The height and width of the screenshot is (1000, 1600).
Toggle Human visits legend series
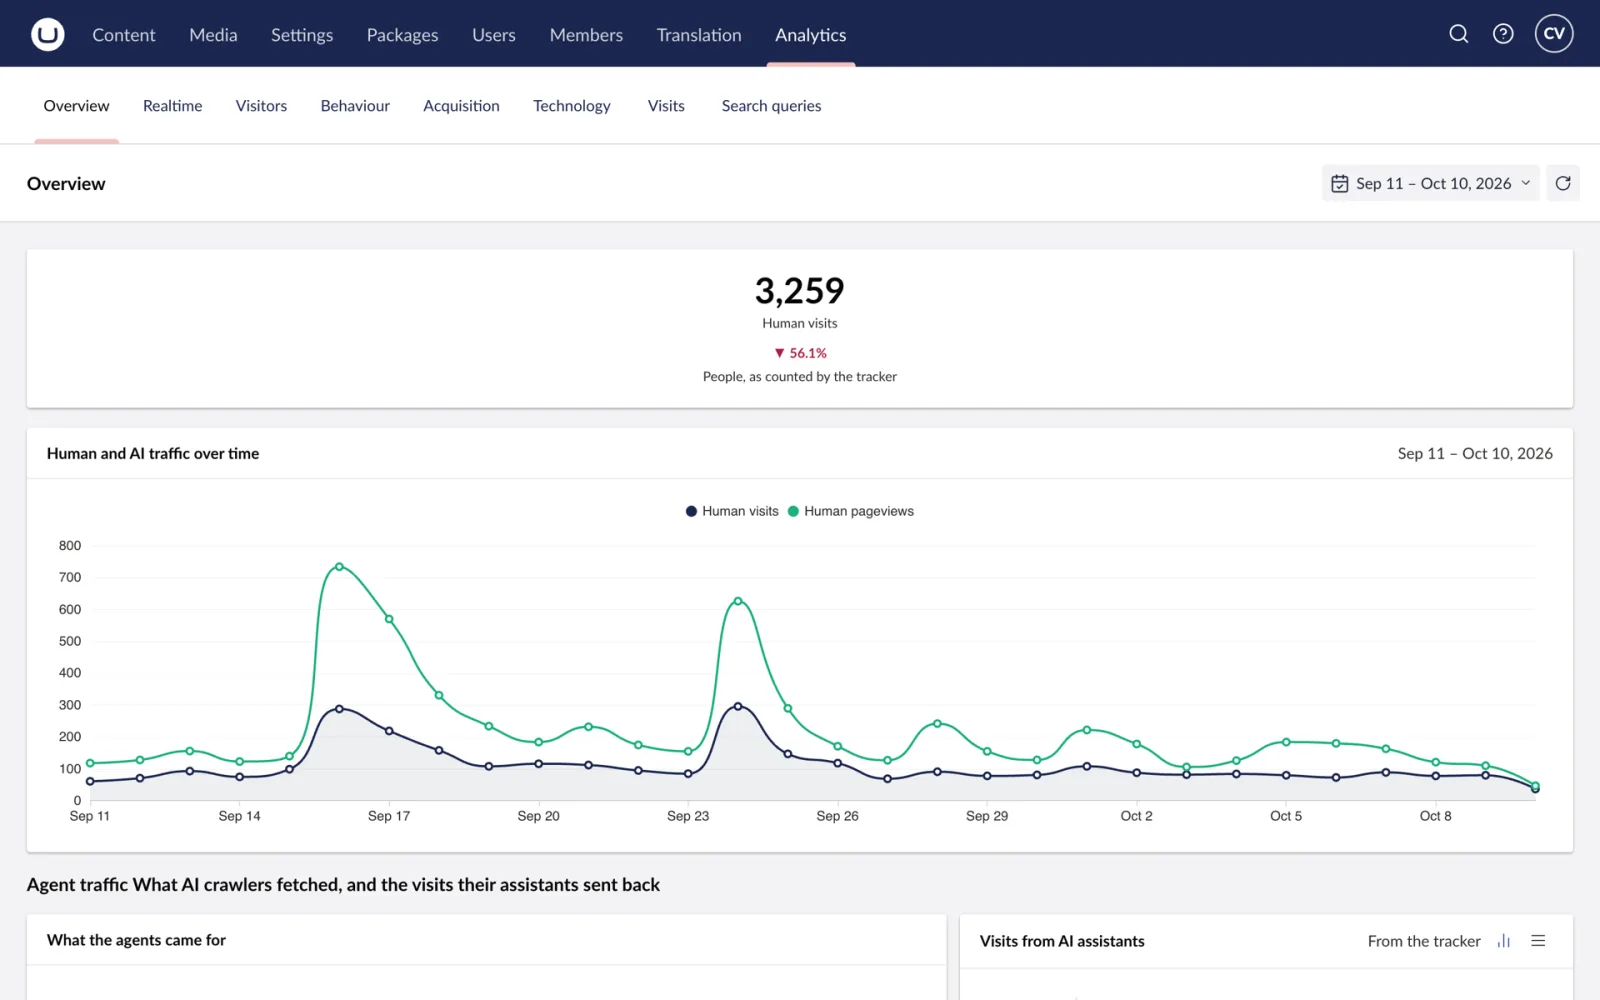pyautogui.click(x=732, y=511)
